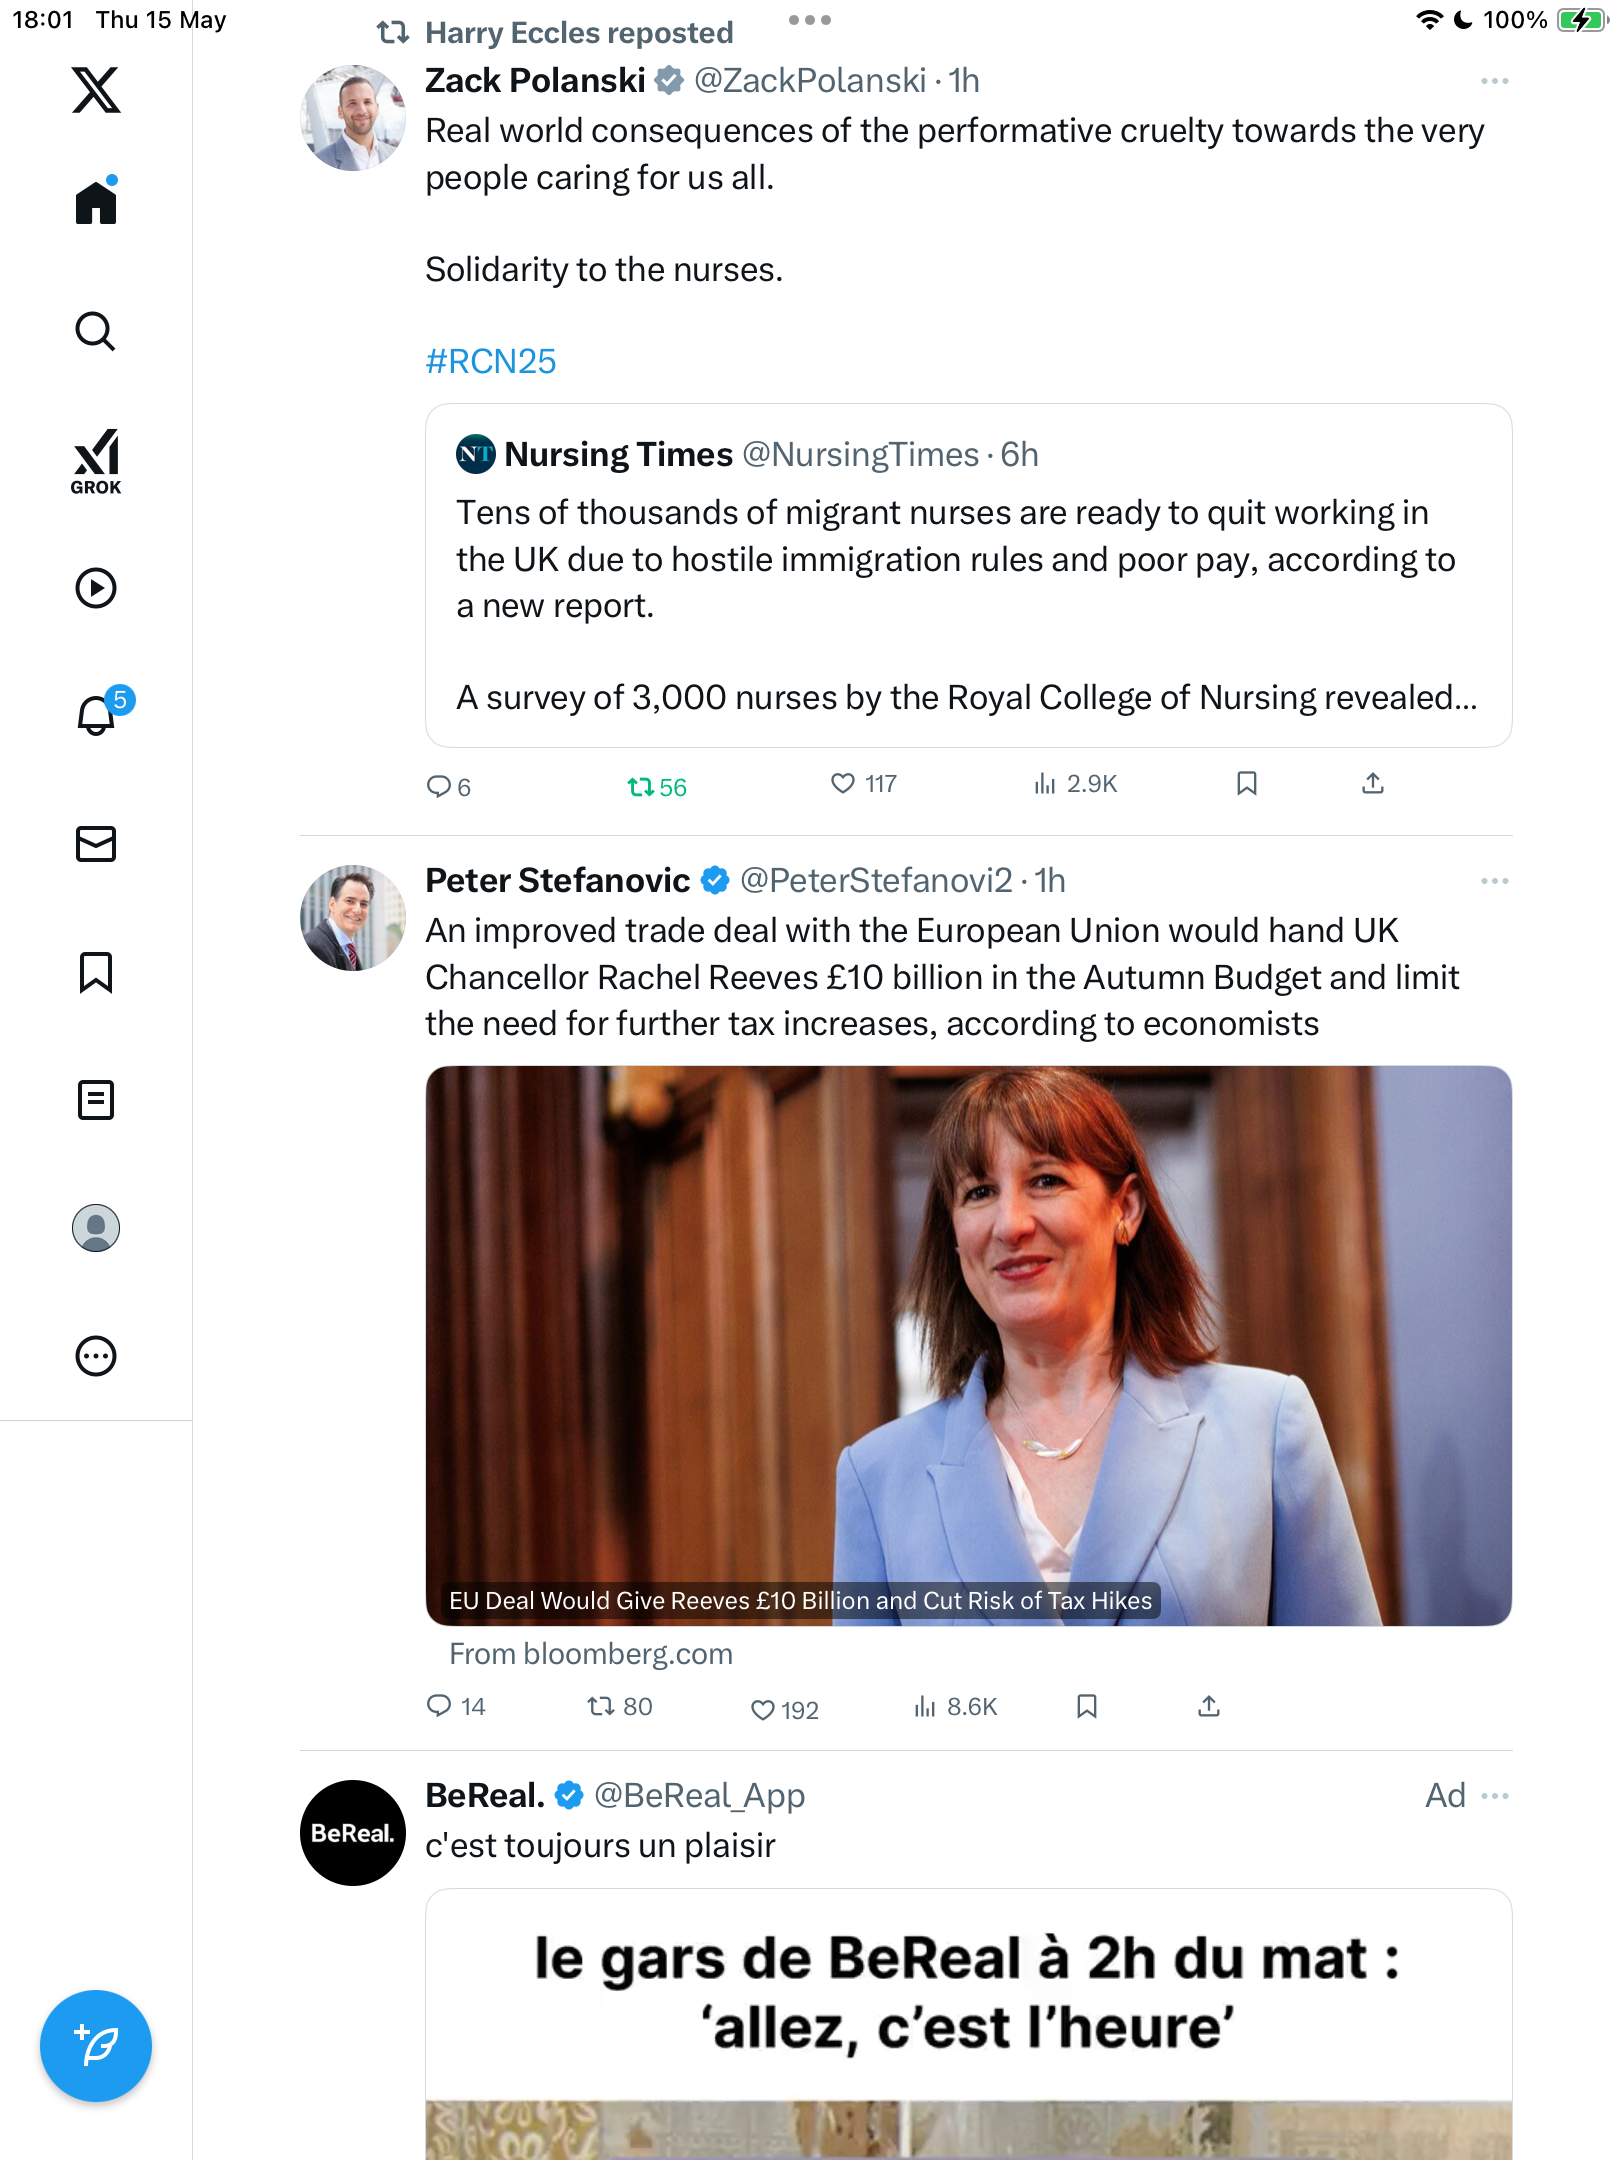This screenshot has width=1620, height=2160.
Task: Open the video play circle icon
Action: (96, 588)
